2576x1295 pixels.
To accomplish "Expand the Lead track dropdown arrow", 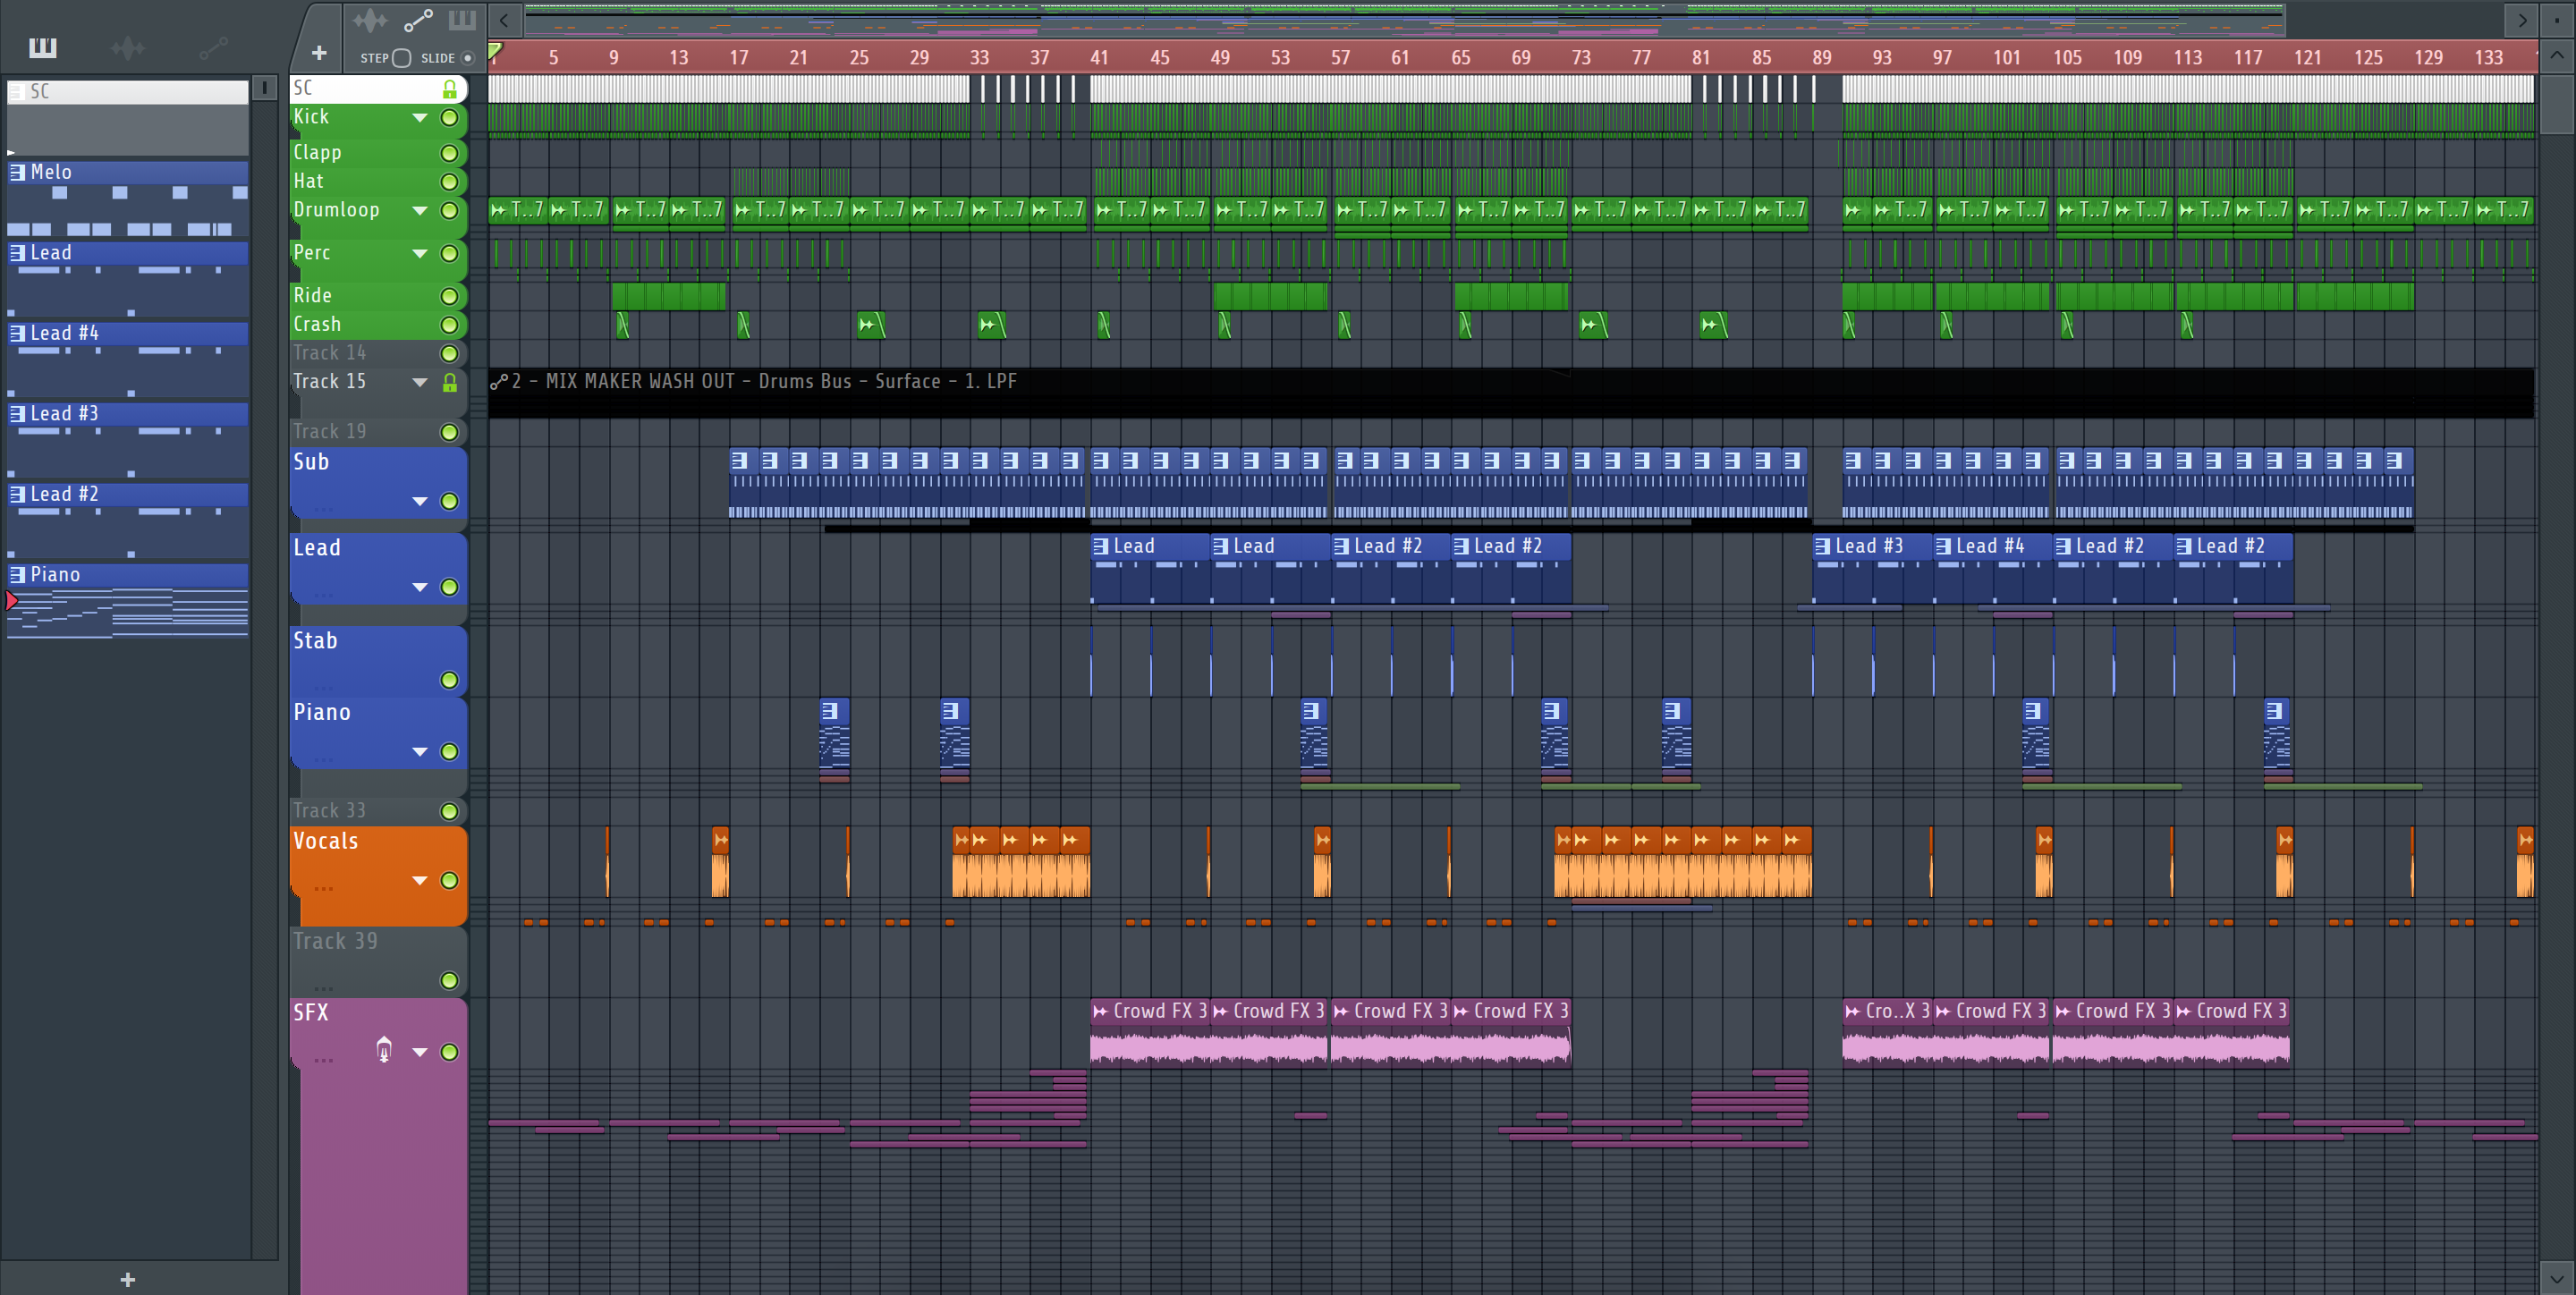I will [x=420, y=587].
